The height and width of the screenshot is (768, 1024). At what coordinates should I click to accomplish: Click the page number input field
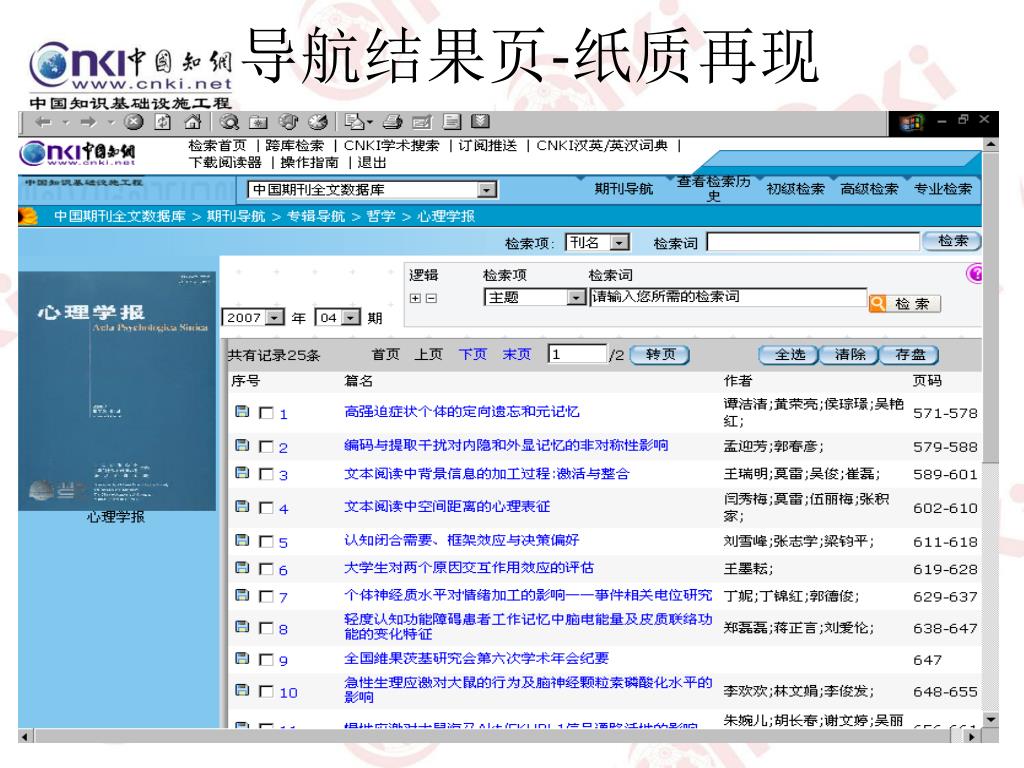(x=577, y=354)
